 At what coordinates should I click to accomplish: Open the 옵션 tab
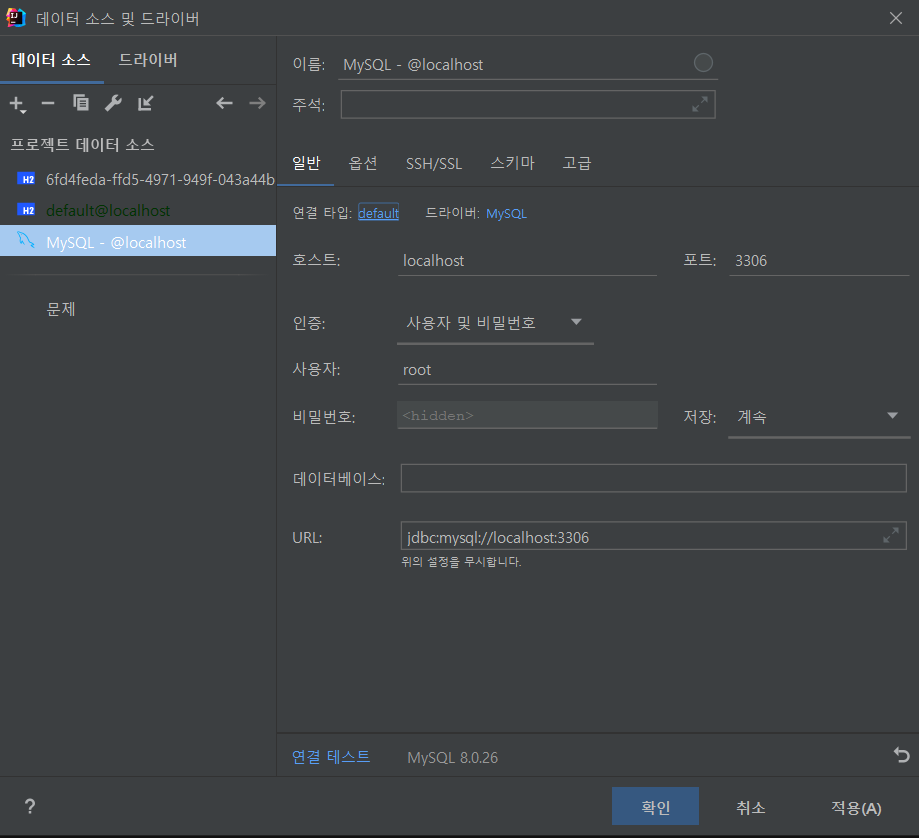point(363,163)
